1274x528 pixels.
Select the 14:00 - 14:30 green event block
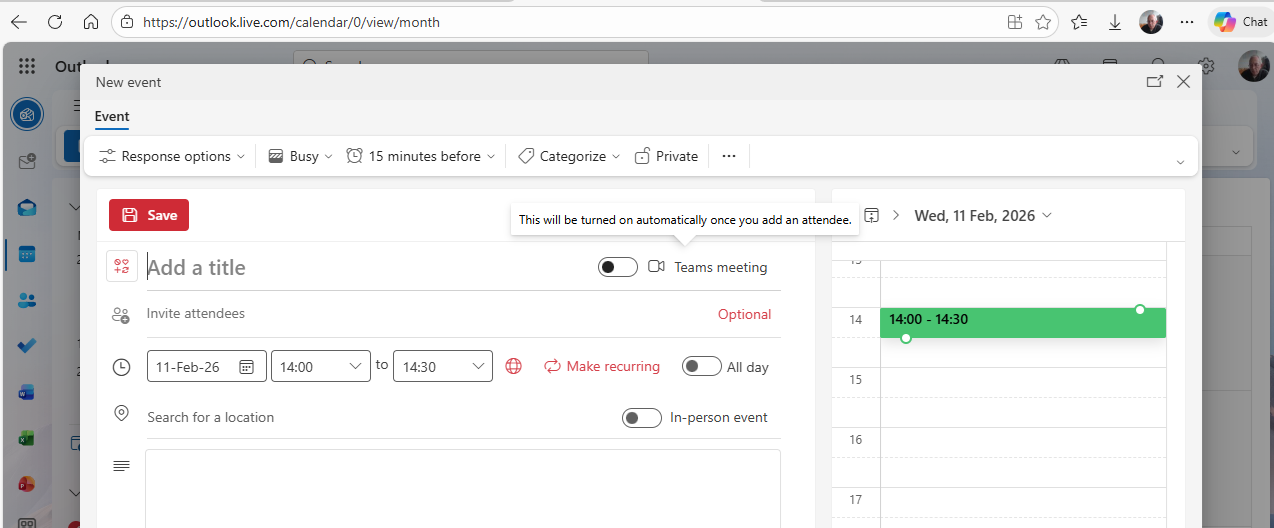click(1023, 322)
